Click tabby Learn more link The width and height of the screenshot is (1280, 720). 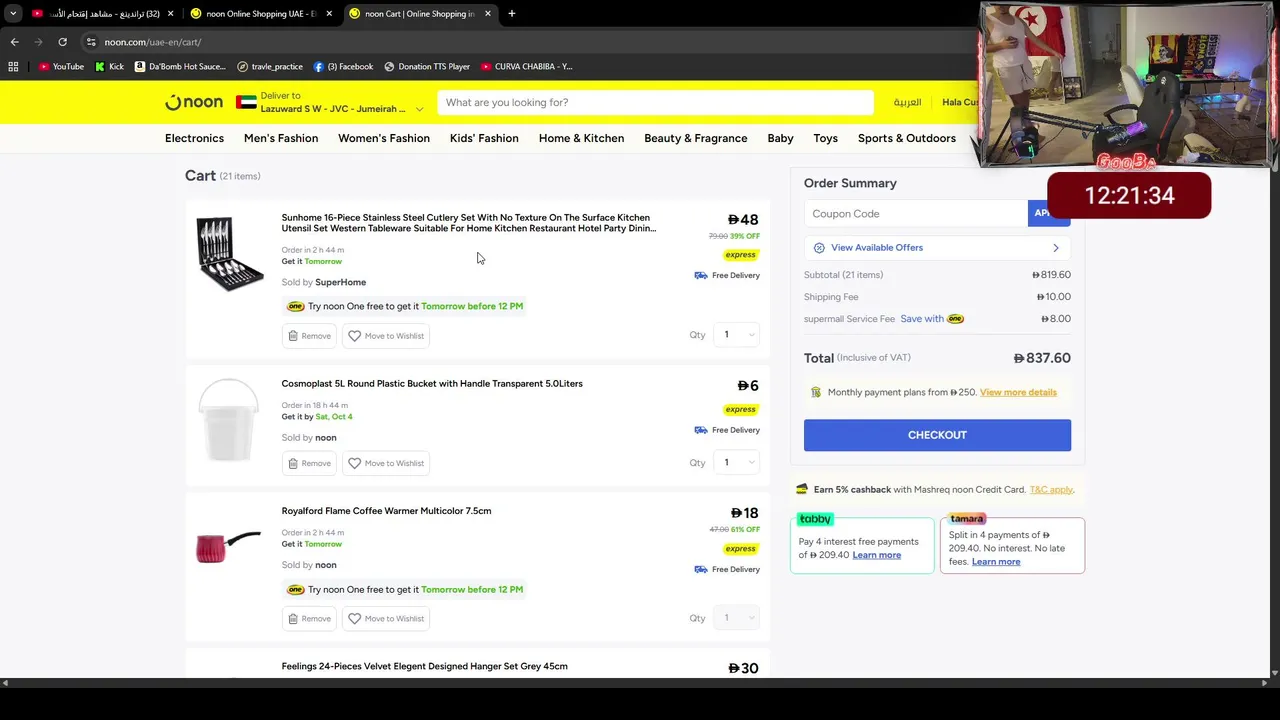(876, 555)
